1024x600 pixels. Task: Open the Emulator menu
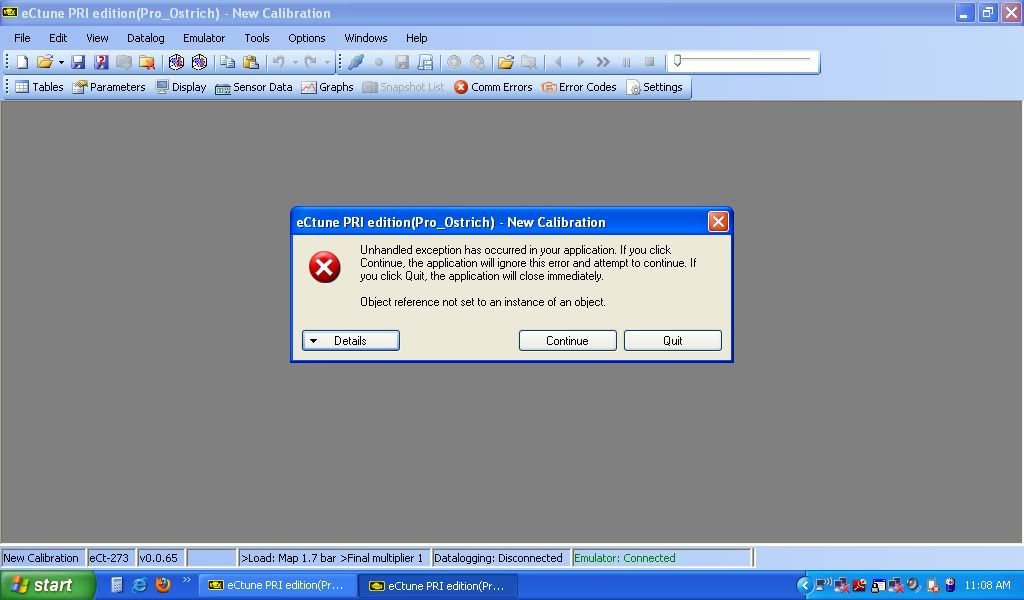tap(204, 38)
